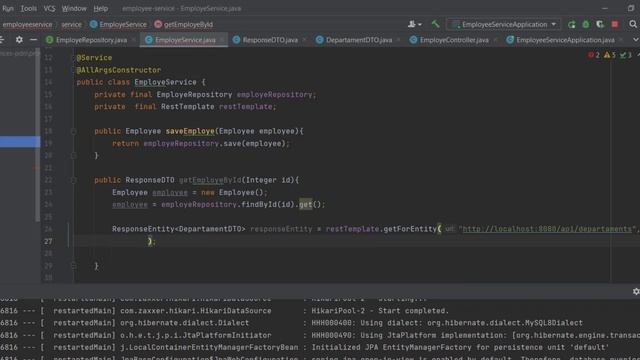Select the getEmployeById method breadcrumb
Image resolution: width=640 pixels, height=360 pixels.
point(184,24)
